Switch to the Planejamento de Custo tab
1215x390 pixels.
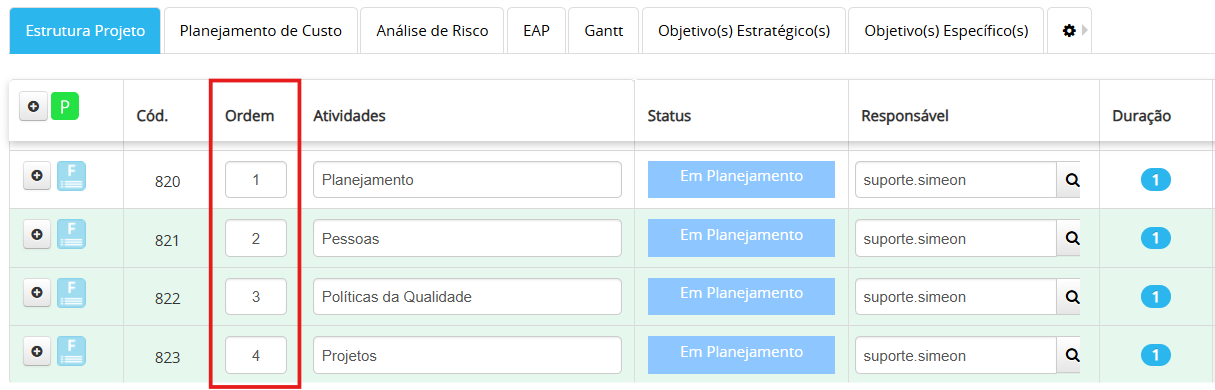261,31
